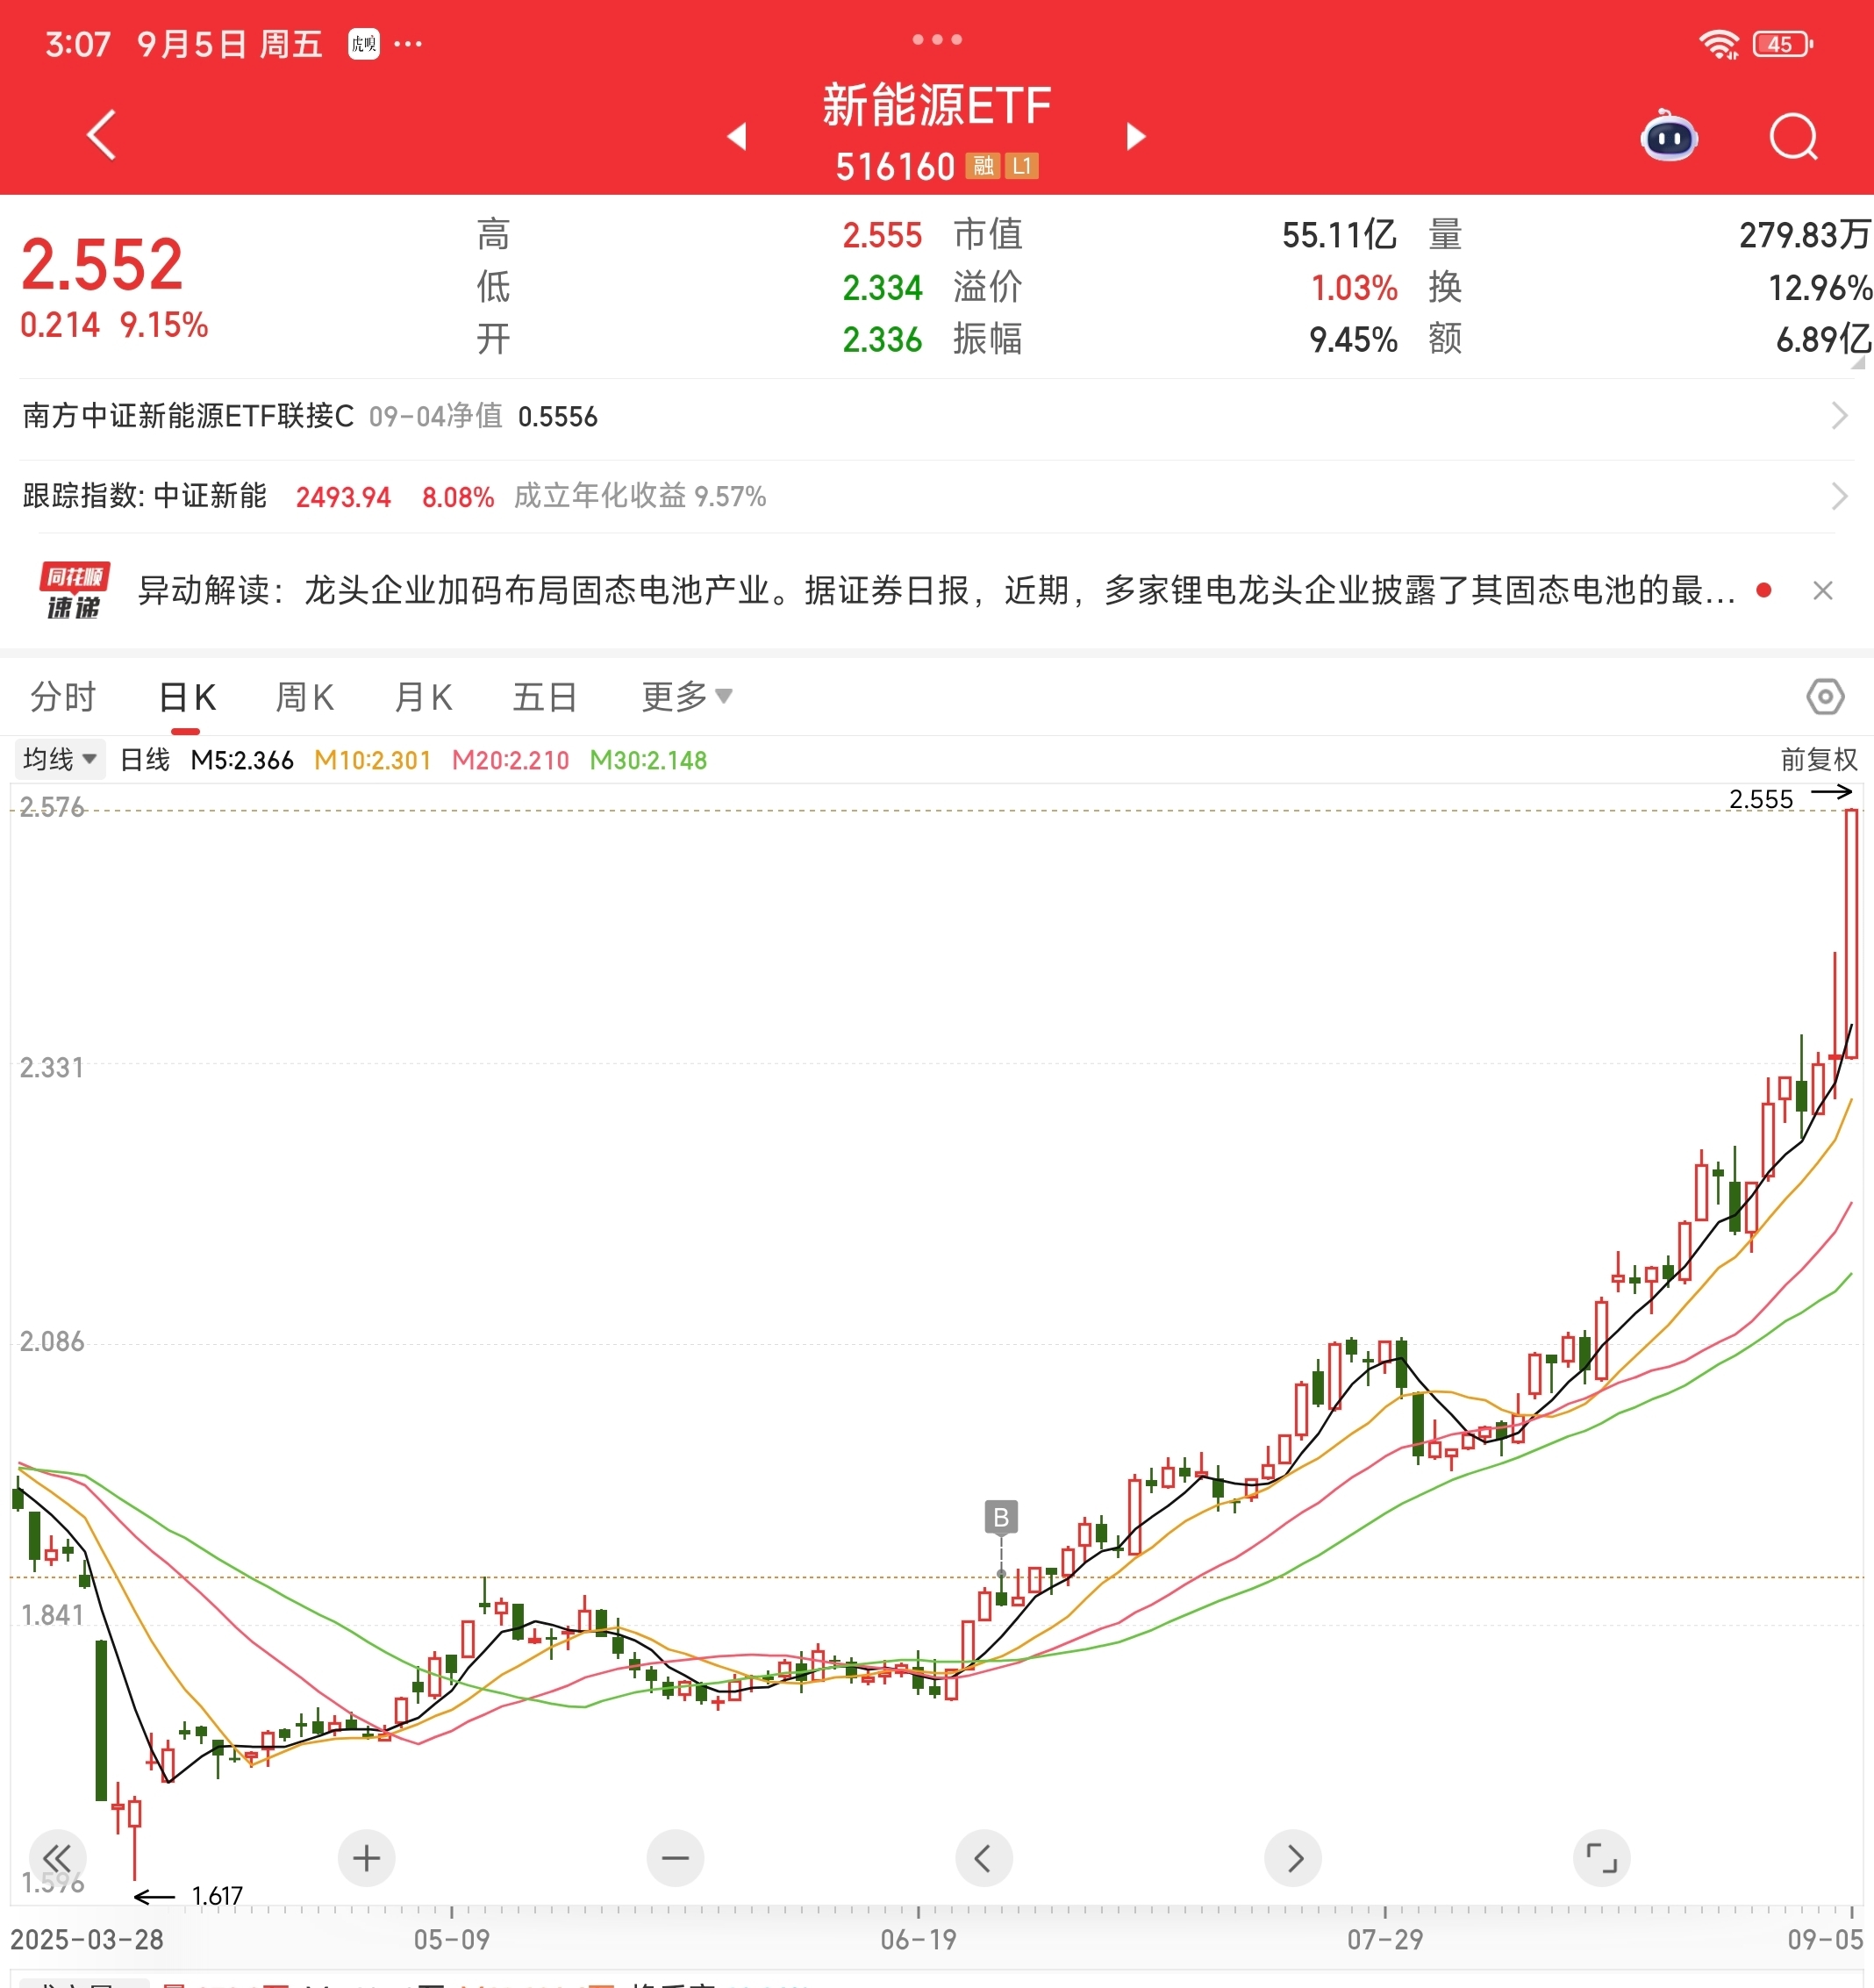Screen dimensions: 1874x1988
Task: Tap the battery indicator
Action: [1783, 44]
